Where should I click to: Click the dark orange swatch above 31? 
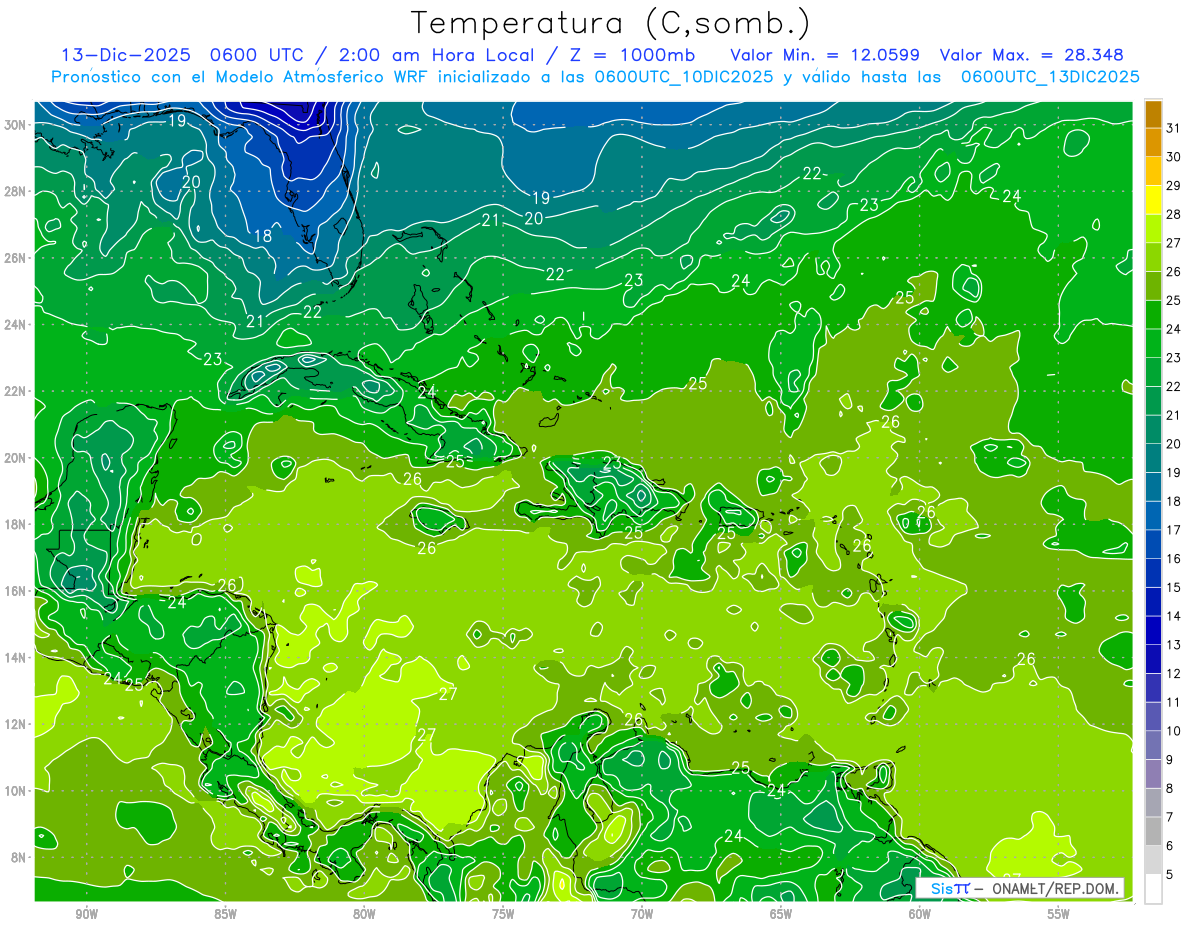point(1153,113)
